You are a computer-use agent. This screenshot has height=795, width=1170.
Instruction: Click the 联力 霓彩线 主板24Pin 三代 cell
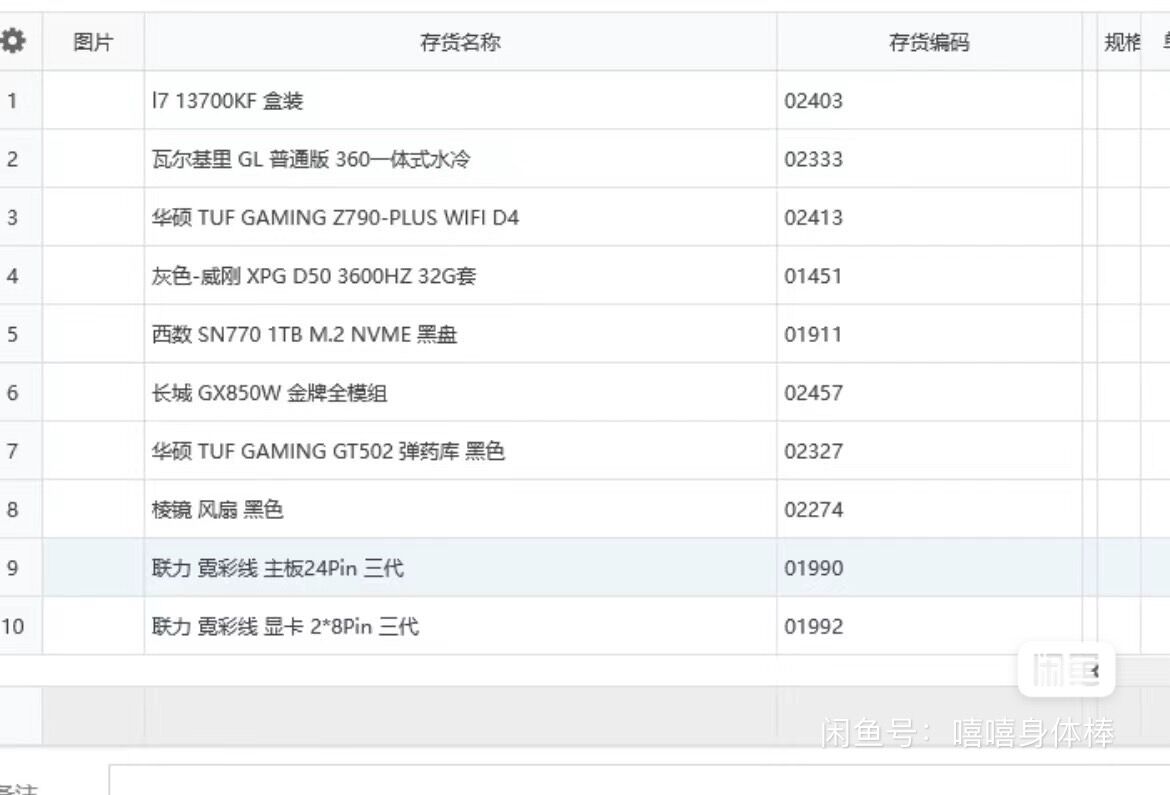point(277,568)
